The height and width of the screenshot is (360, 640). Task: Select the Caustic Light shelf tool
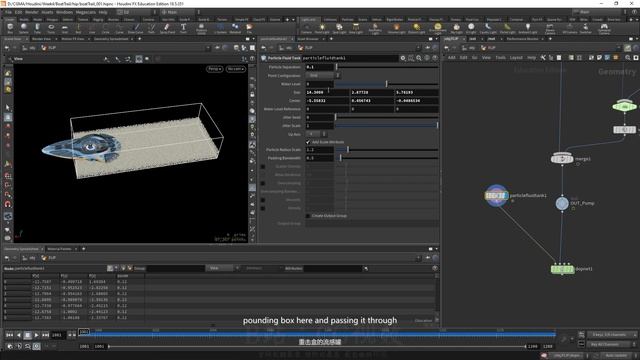point(488,28)
